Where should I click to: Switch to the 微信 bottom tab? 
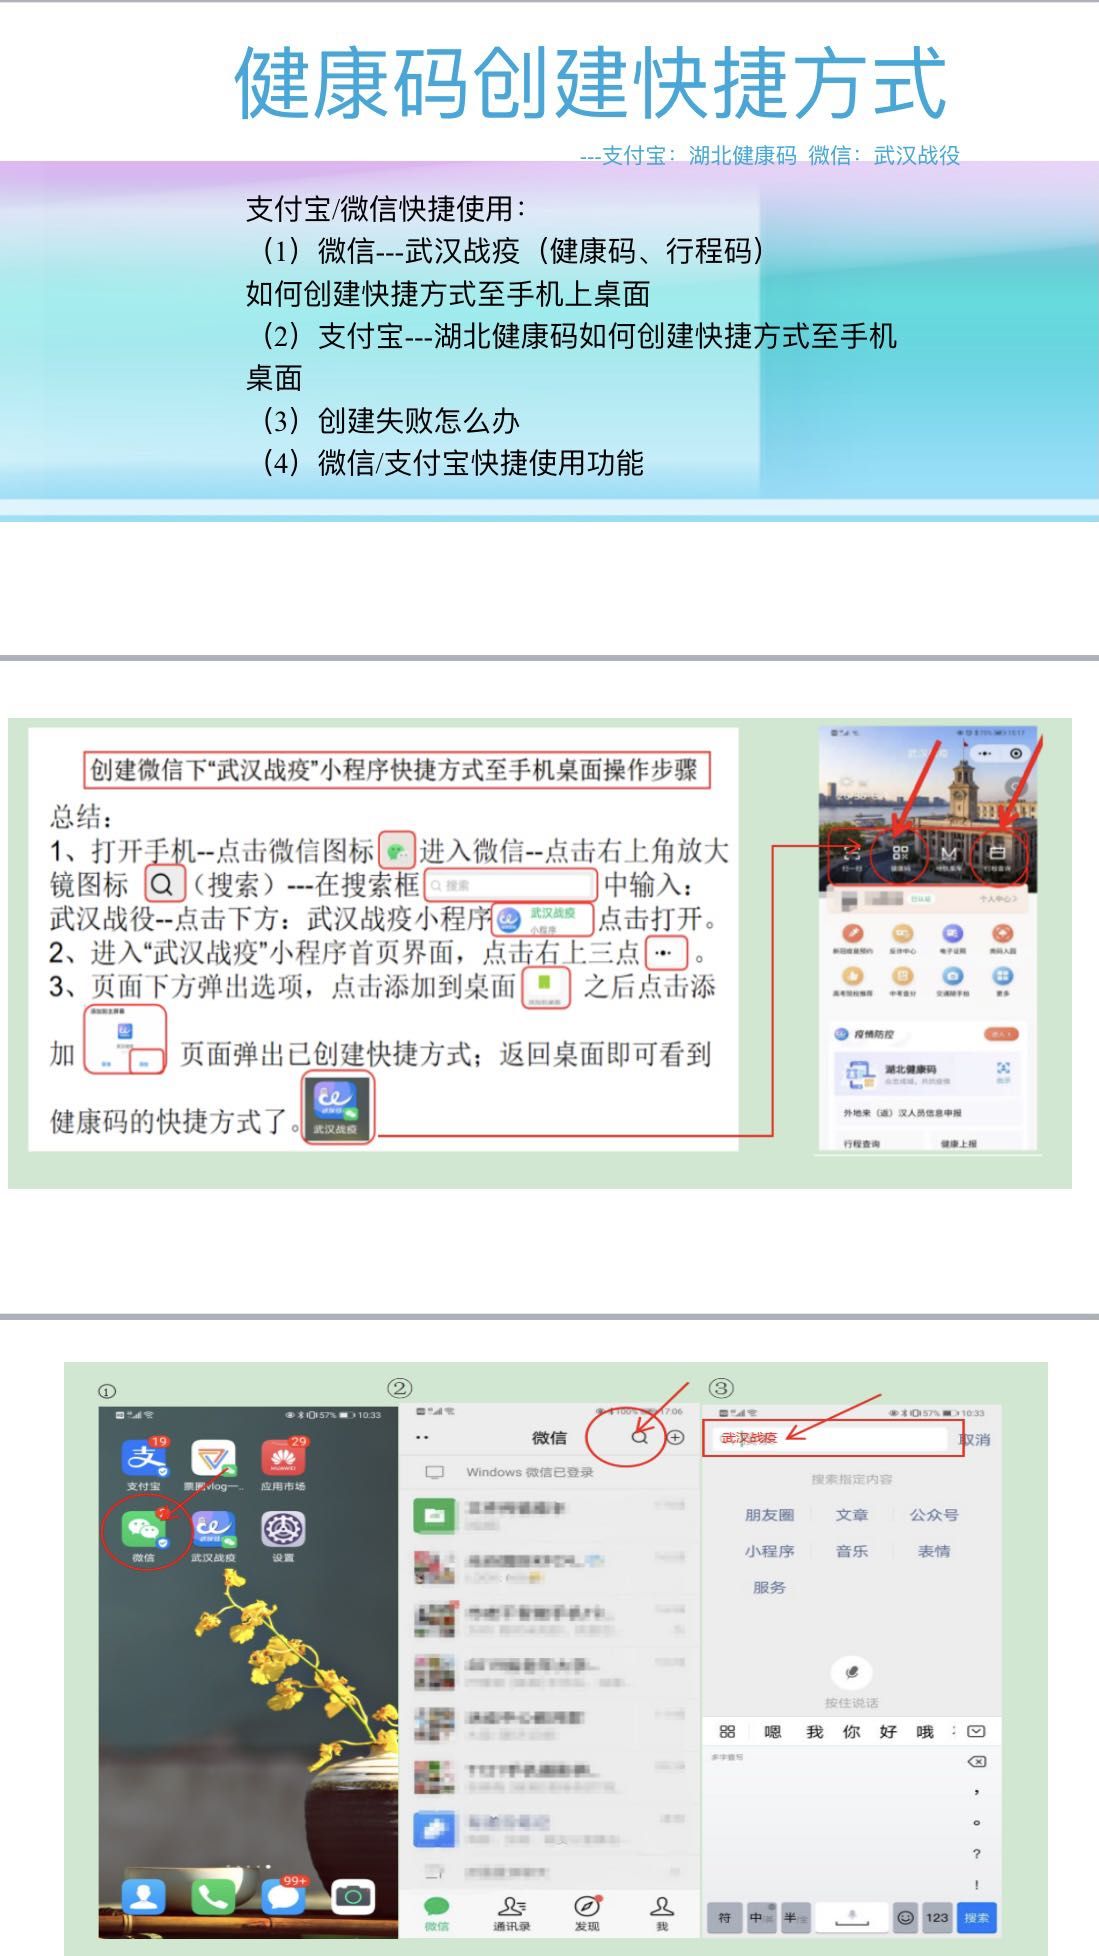(x=437, y=1912)
